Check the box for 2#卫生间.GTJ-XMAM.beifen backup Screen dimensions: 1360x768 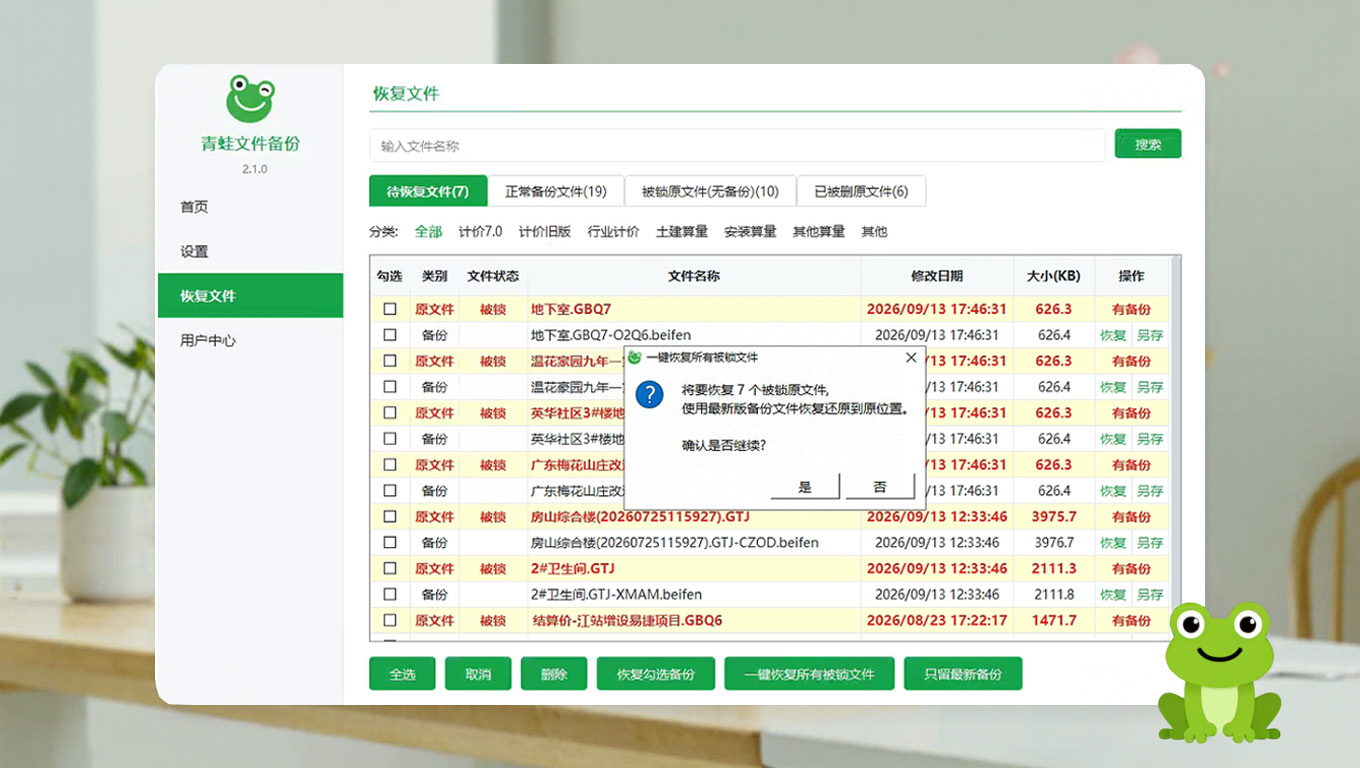(x=390, y=595)
